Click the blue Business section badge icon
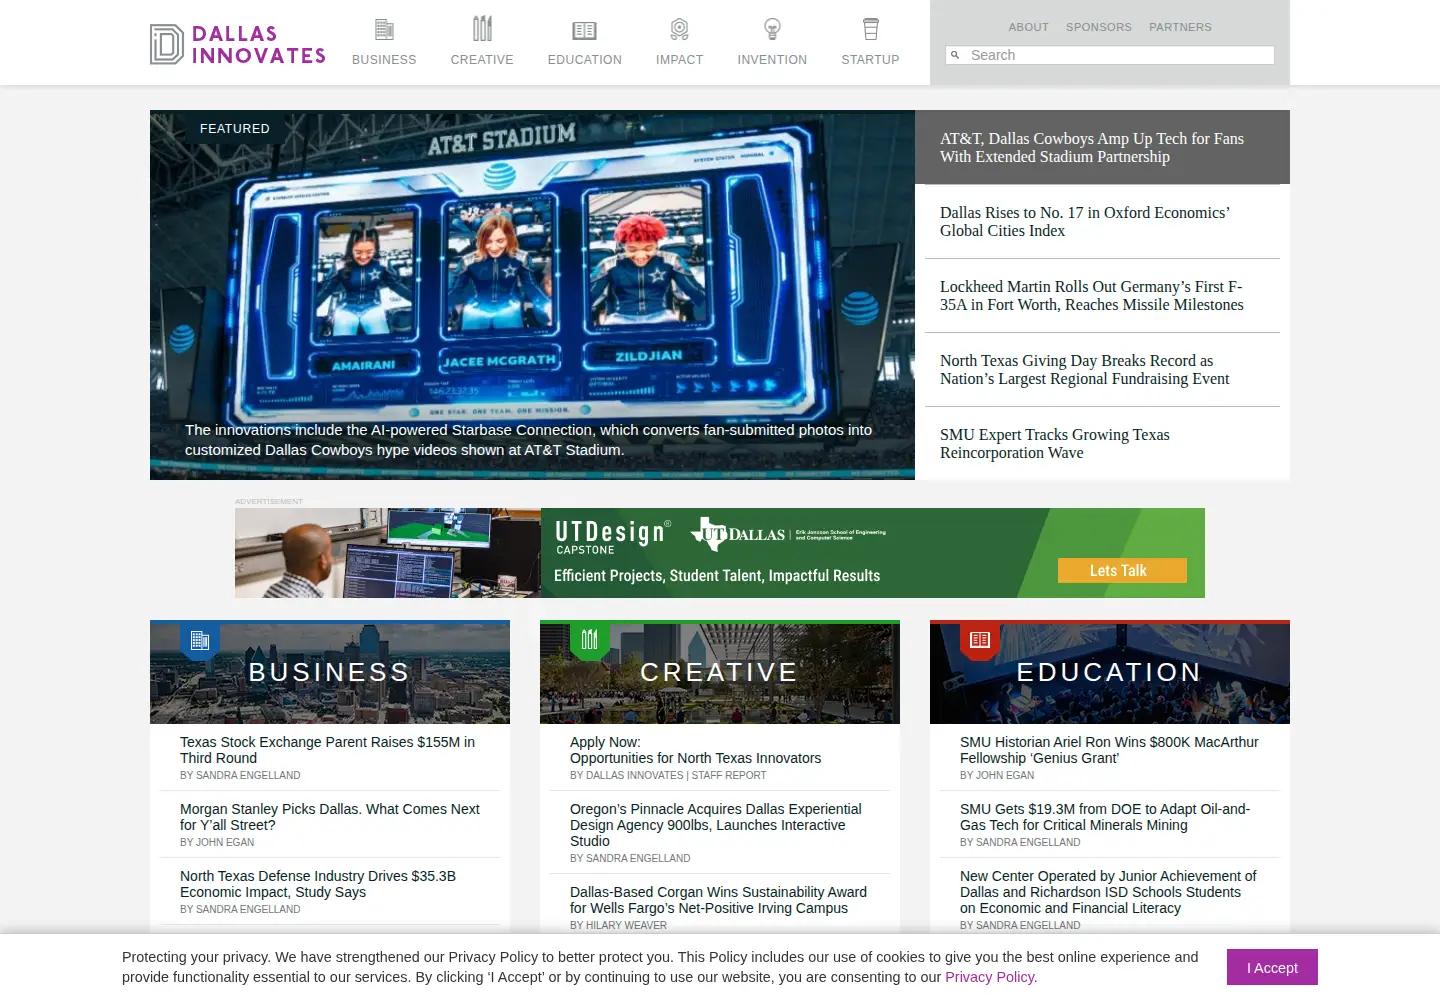 200,640
